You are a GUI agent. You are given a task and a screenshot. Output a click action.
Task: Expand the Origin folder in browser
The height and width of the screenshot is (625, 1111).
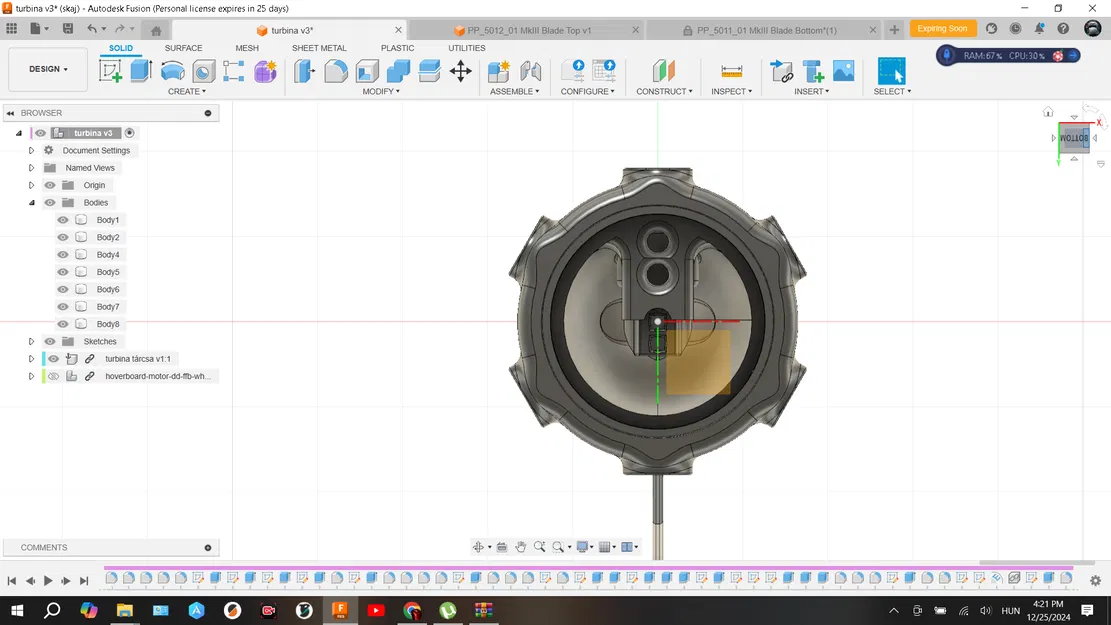[x=32, y=185]
